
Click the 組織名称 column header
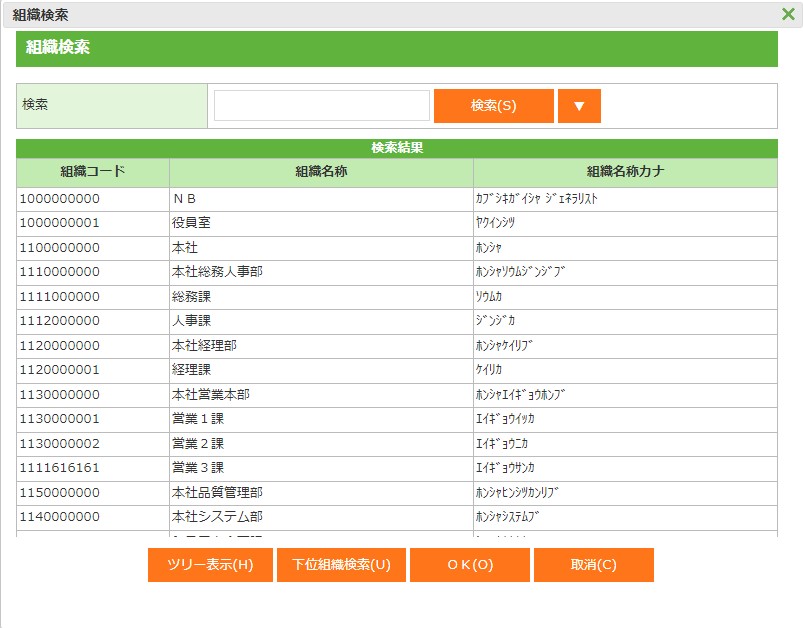click(x=321, y=172)
